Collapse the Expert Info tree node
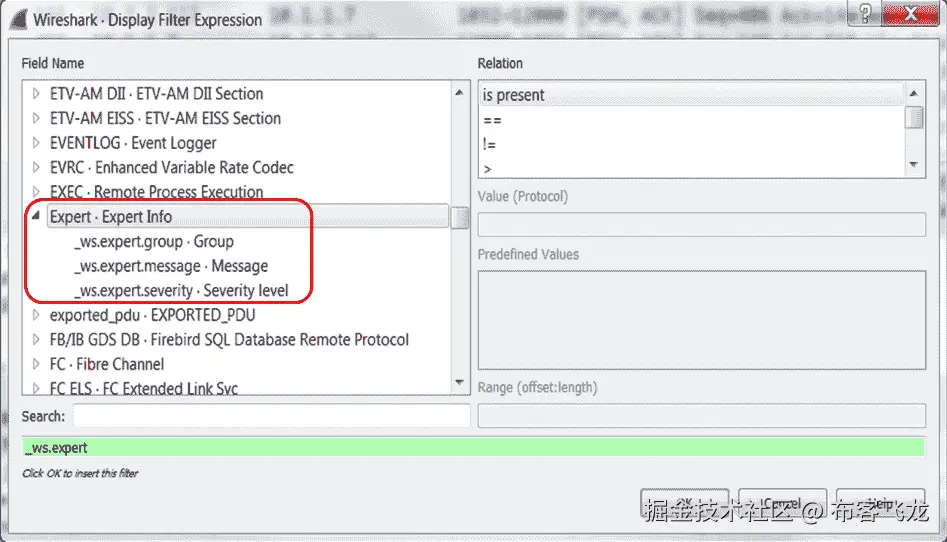The width and height of the screenshot is (947, 542). 36,216
